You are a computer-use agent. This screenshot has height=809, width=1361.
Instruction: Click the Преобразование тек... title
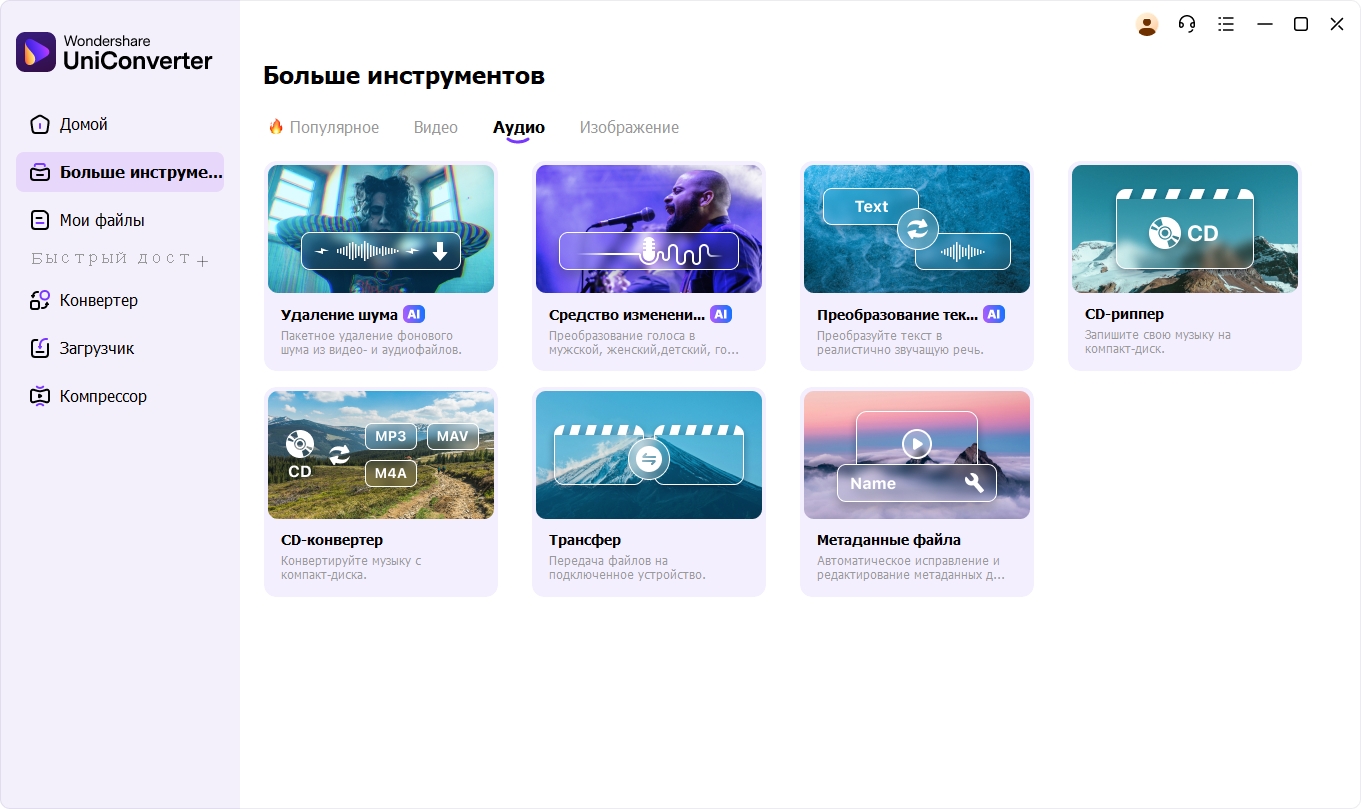point(897,314)
